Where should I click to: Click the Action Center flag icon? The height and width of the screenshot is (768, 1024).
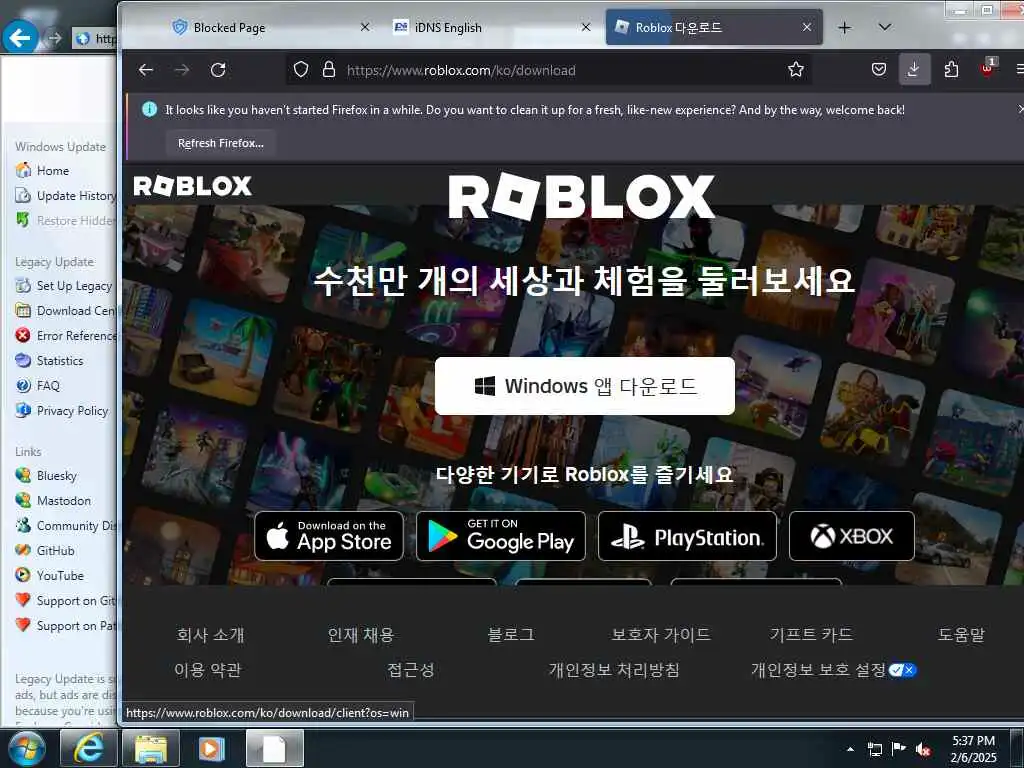899,749
